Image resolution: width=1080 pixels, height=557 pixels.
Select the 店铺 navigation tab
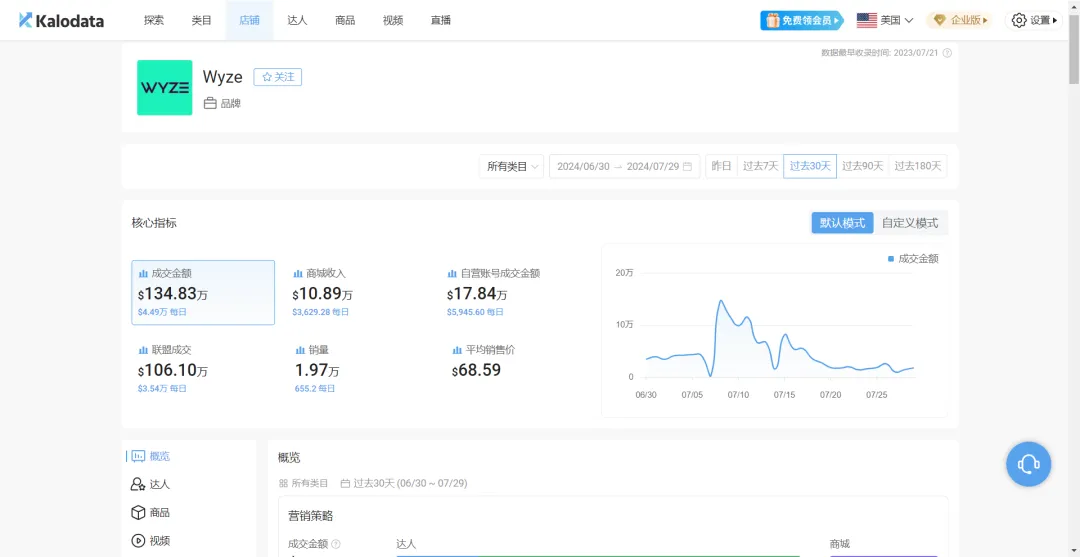click(x=249, y=20)
